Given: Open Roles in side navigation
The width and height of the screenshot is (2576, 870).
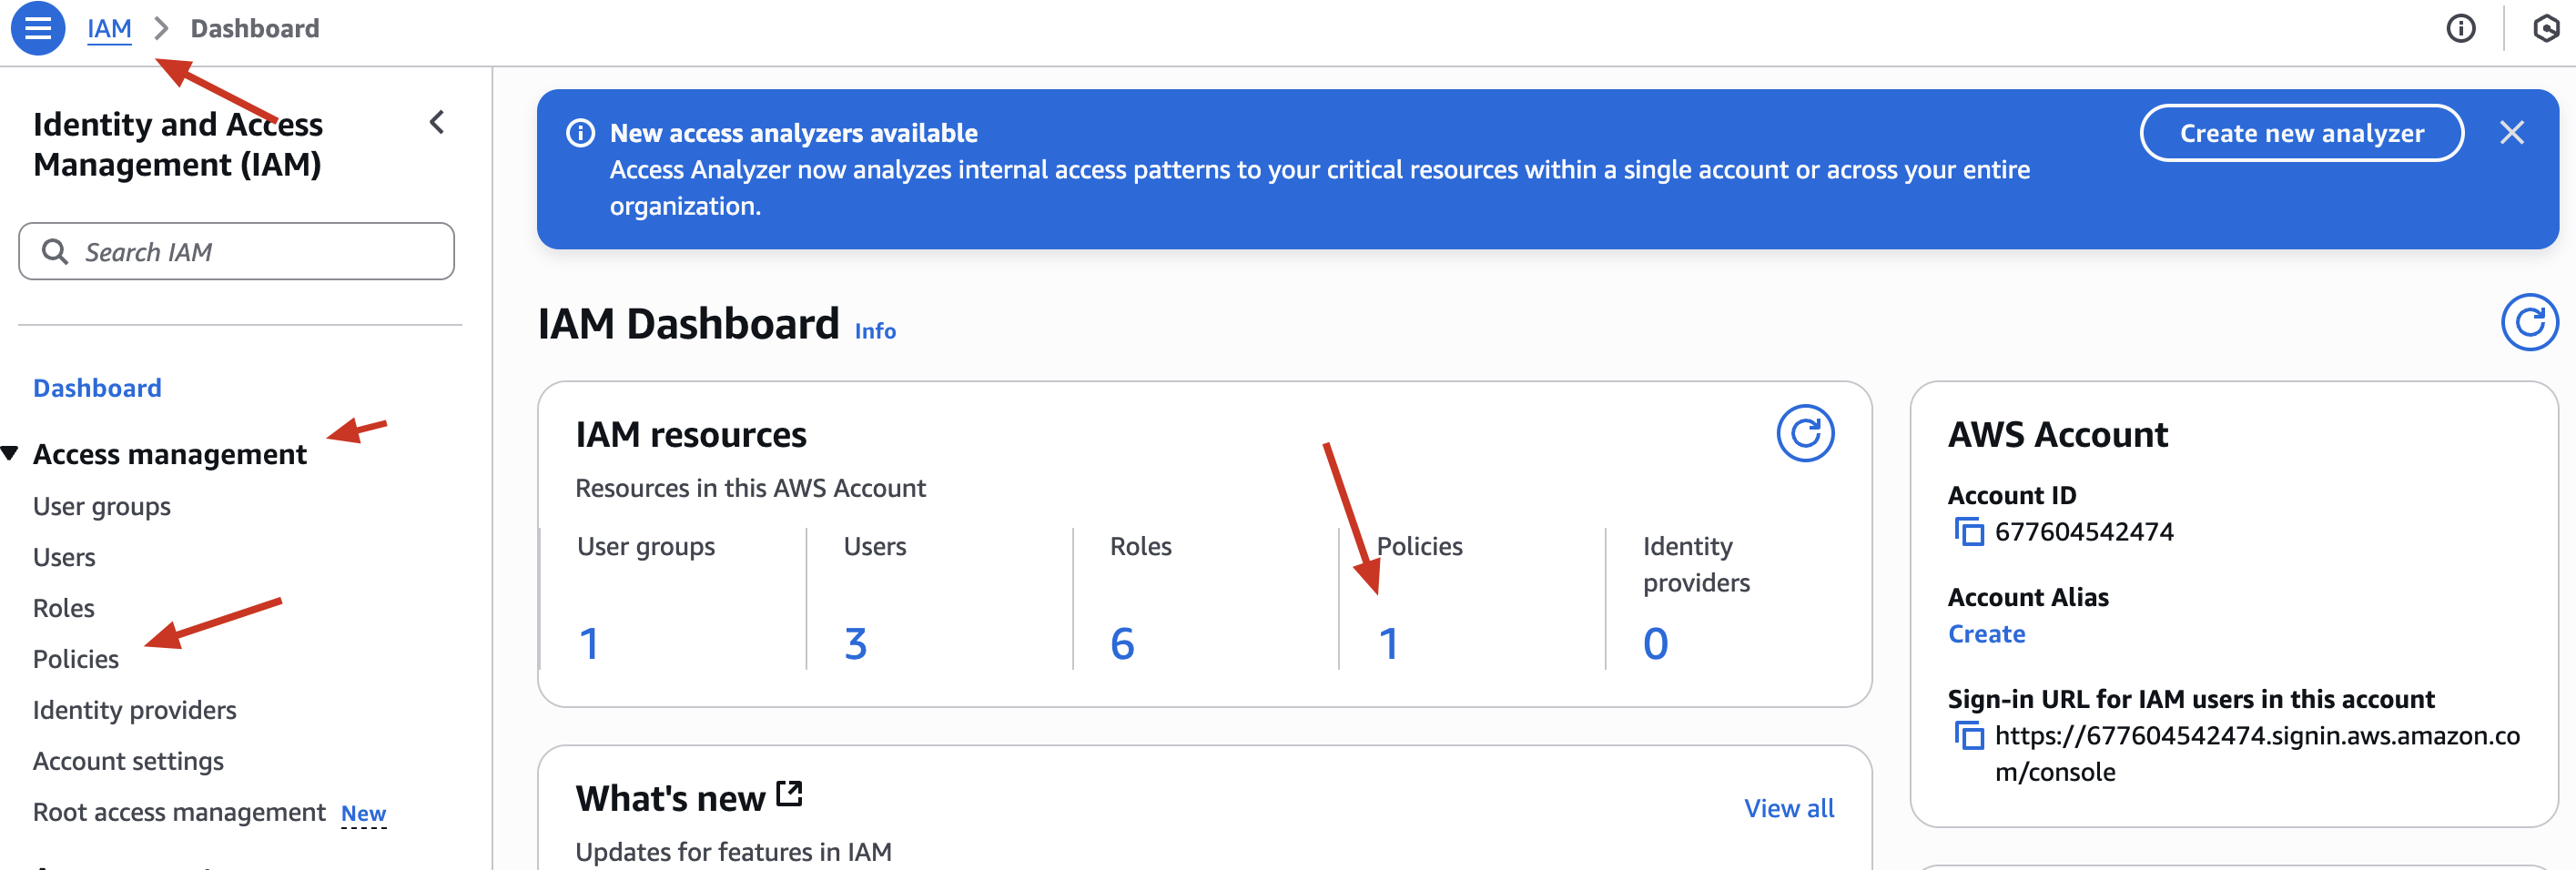Looking at the screenshot, I should point(64,608).
